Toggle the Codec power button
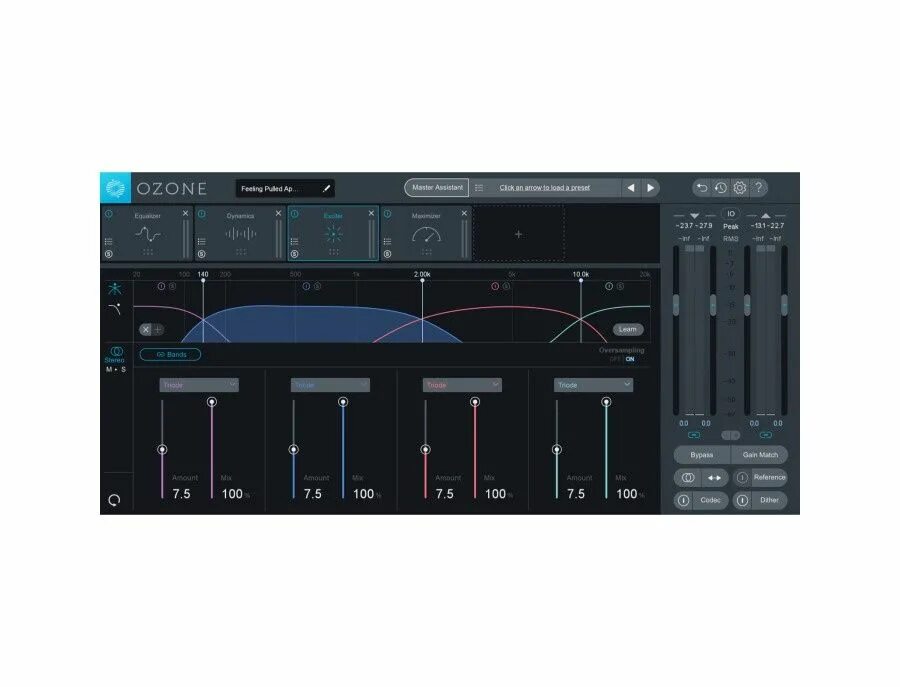This screenshot has width=900, height=687. coord(683,500)
